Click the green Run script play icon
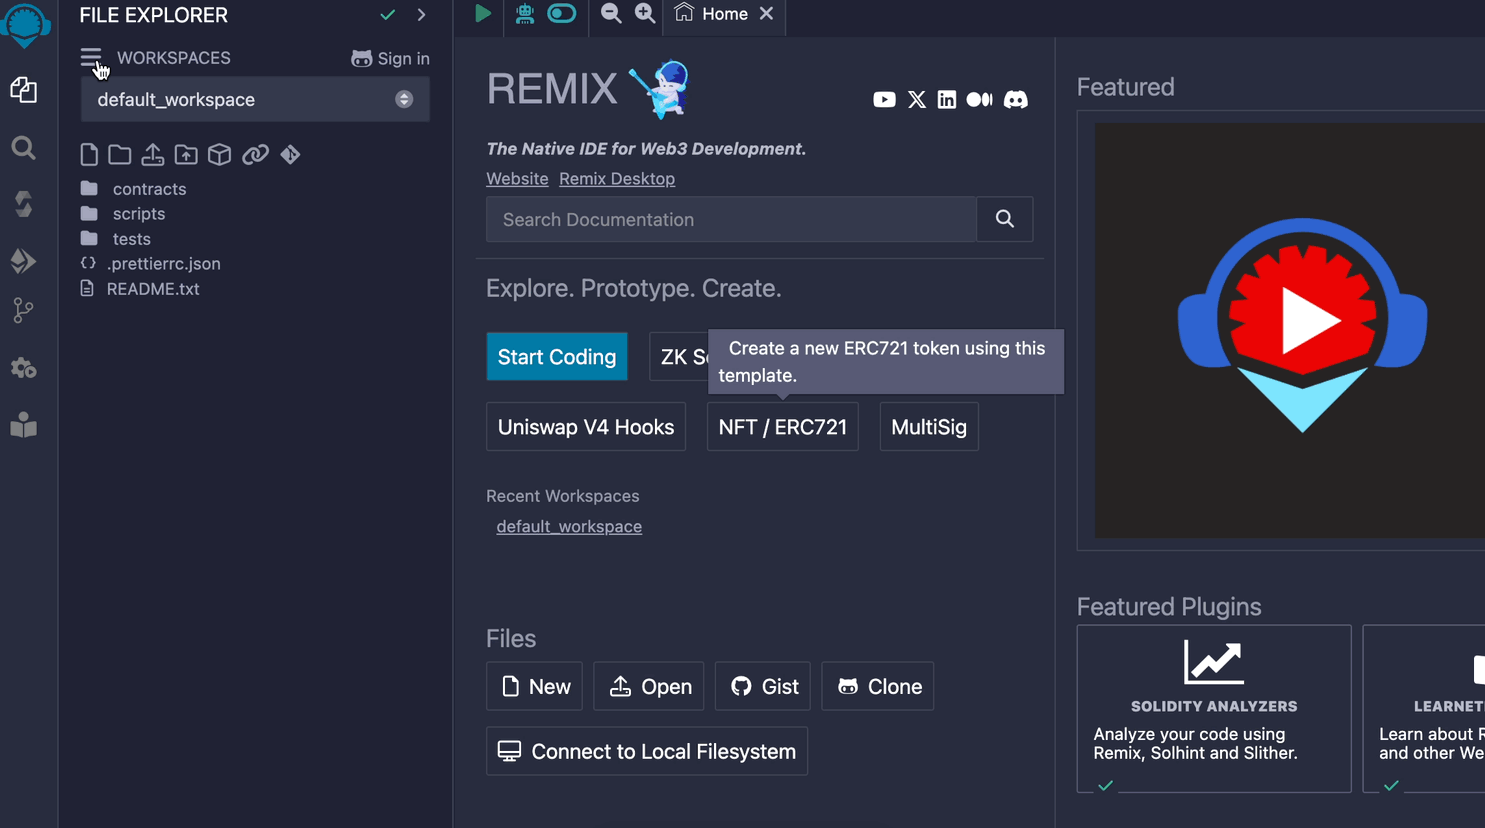 coord(482,14)
